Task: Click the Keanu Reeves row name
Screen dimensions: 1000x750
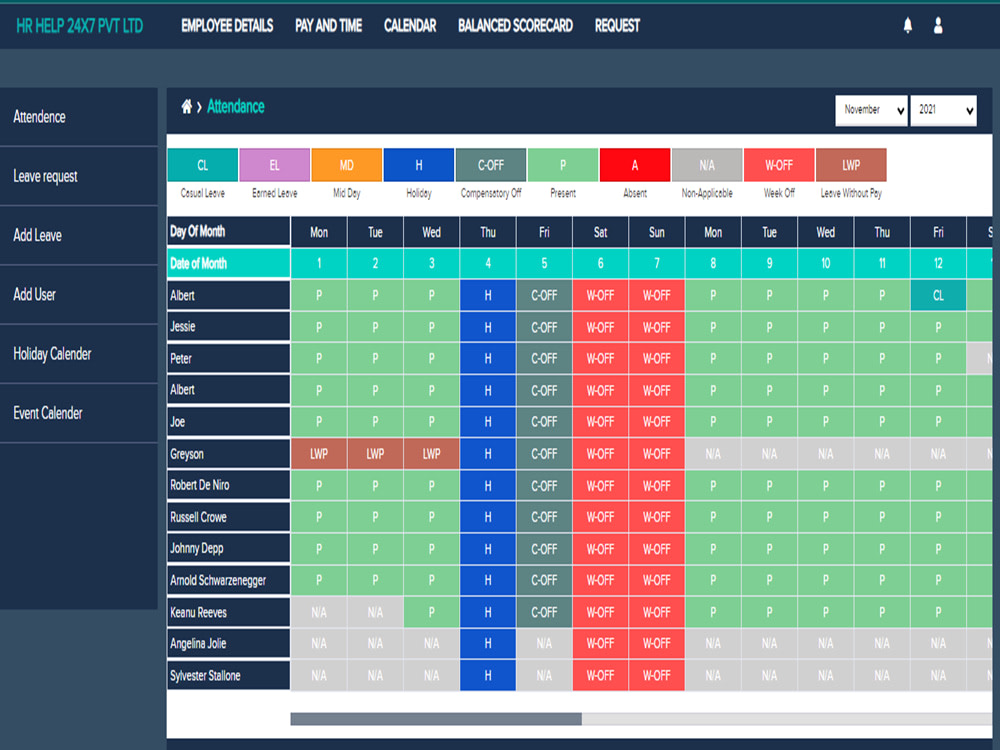Action: click(228, 612)
